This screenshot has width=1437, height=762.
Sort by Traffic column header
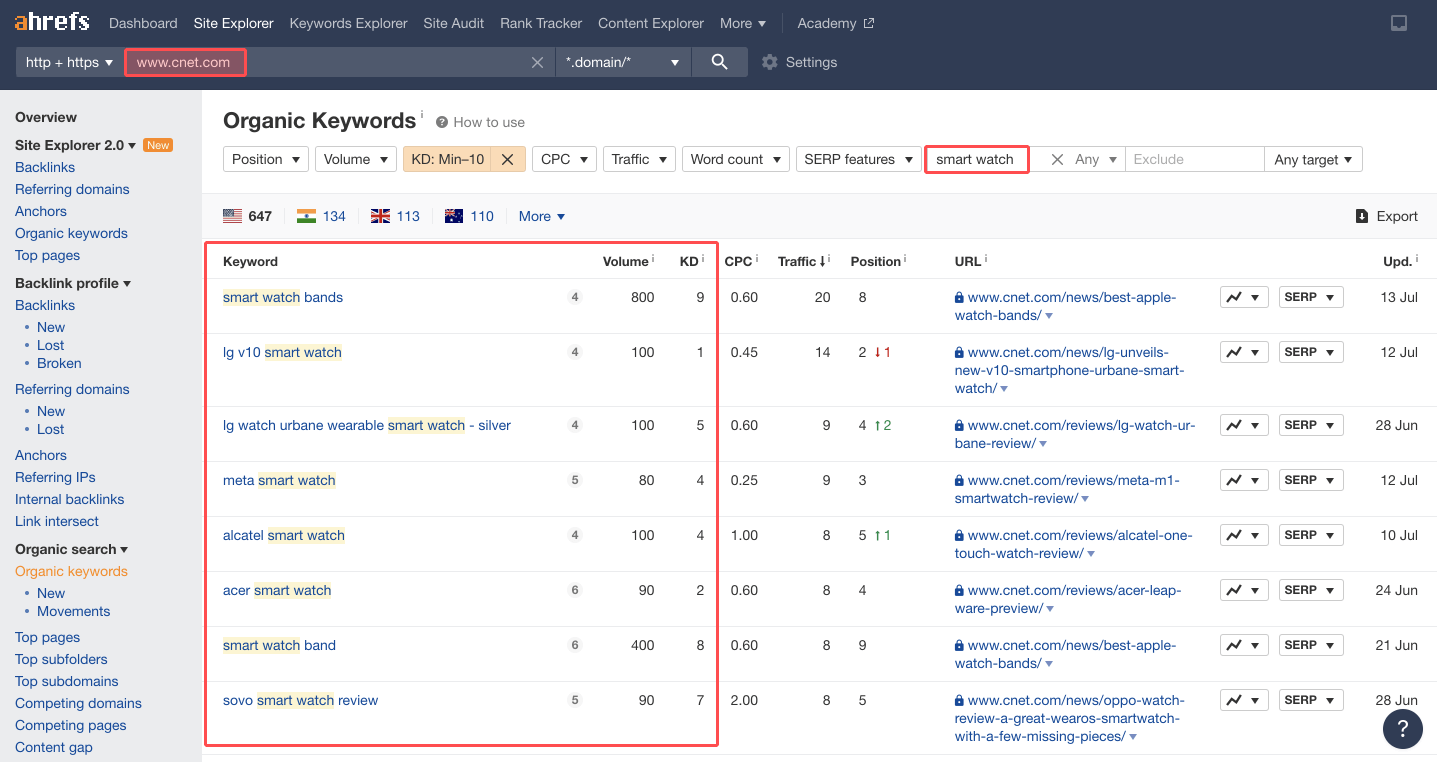coord(803,261)
